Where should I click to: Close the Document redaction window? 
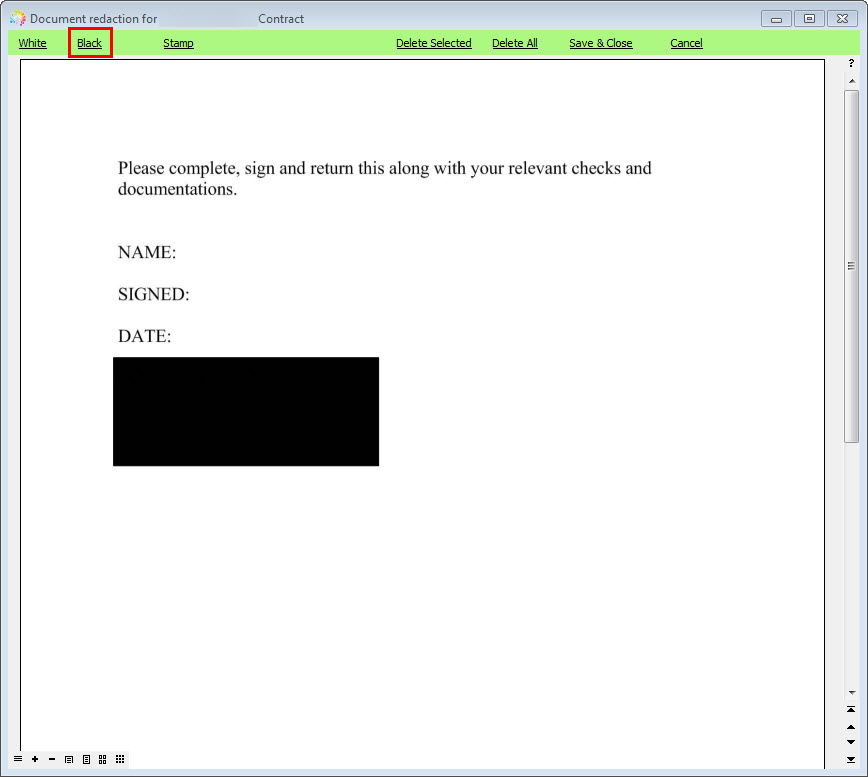(843, 19)
